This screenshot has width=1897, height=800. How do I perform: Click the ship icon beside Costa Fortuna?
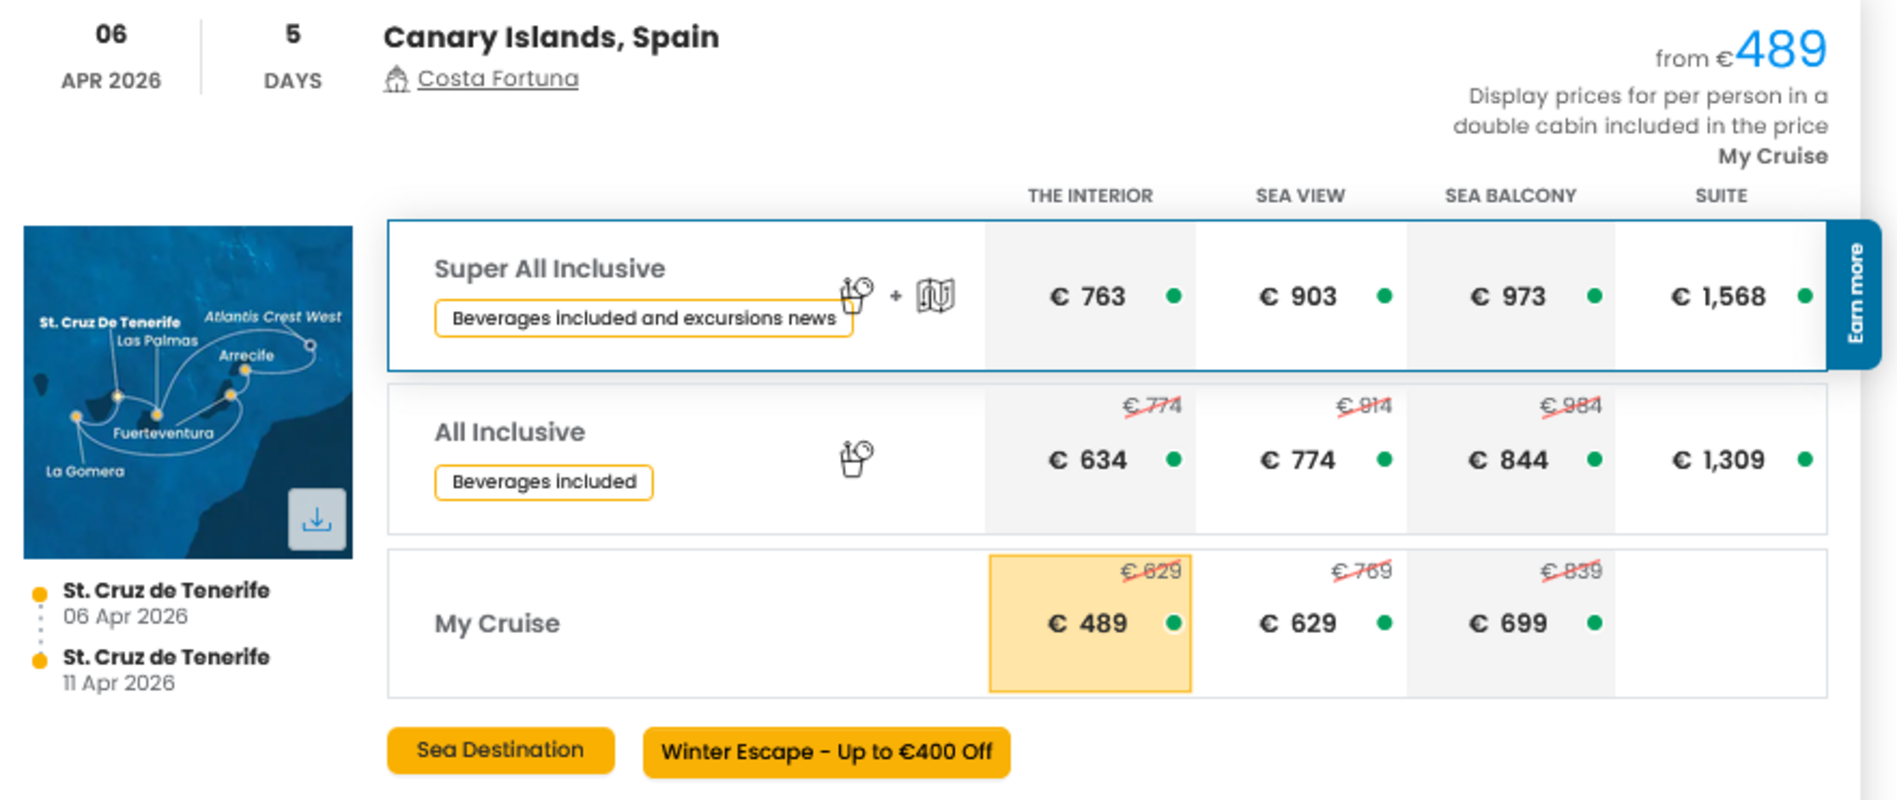click(396, 79)
